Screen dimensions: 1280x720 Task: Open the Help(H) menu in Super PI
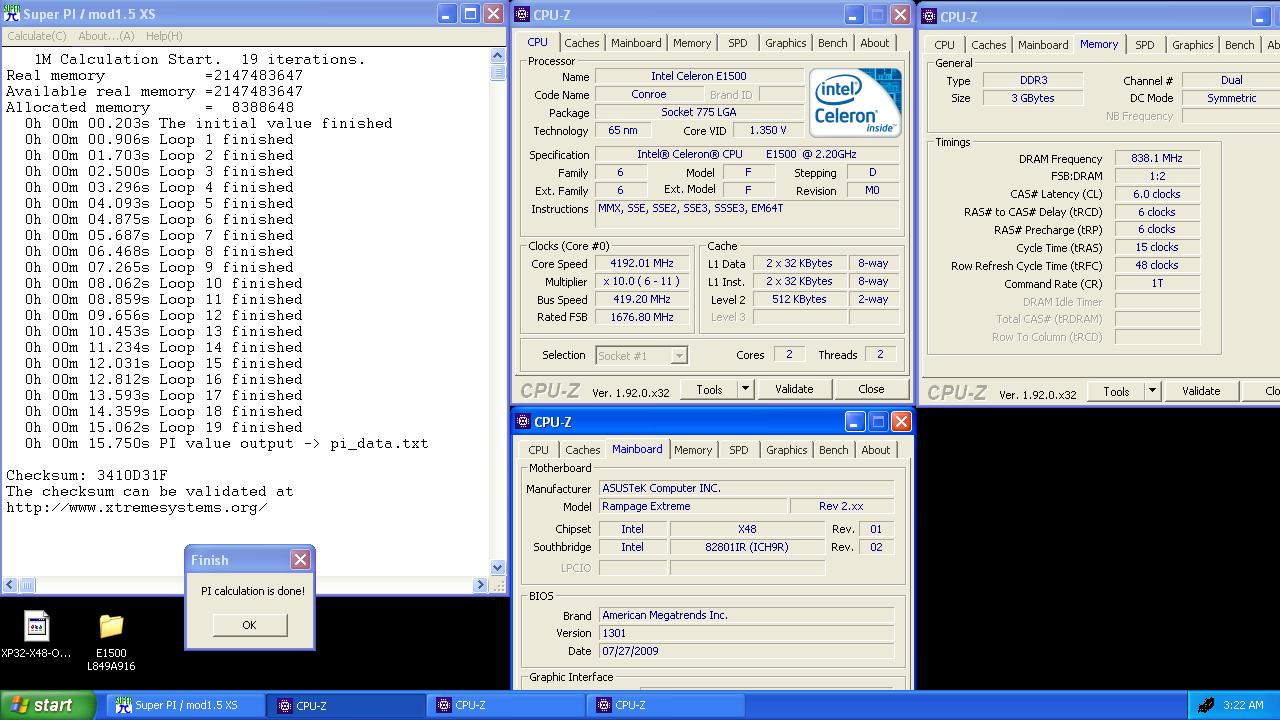[x=164, y=36]
